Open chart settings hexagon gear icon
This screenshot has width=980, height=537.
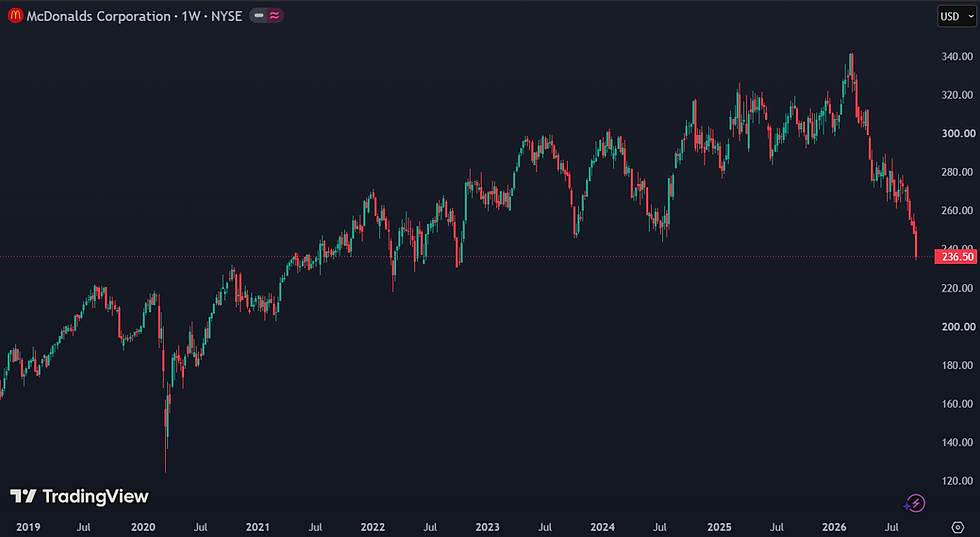[958, 527]
